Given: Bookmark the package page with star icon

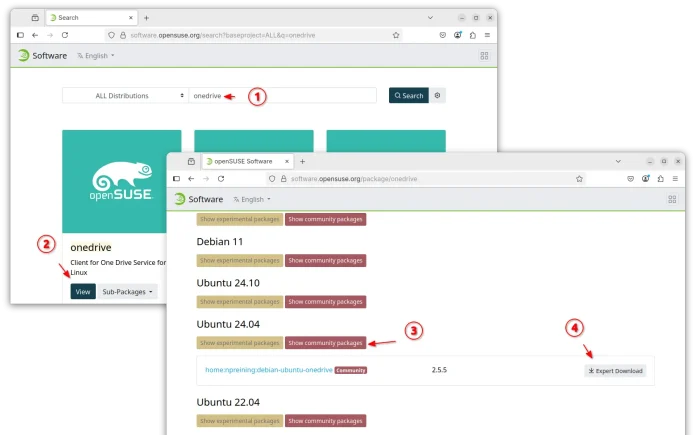Looking at the screenshot, I should (579, 179).
